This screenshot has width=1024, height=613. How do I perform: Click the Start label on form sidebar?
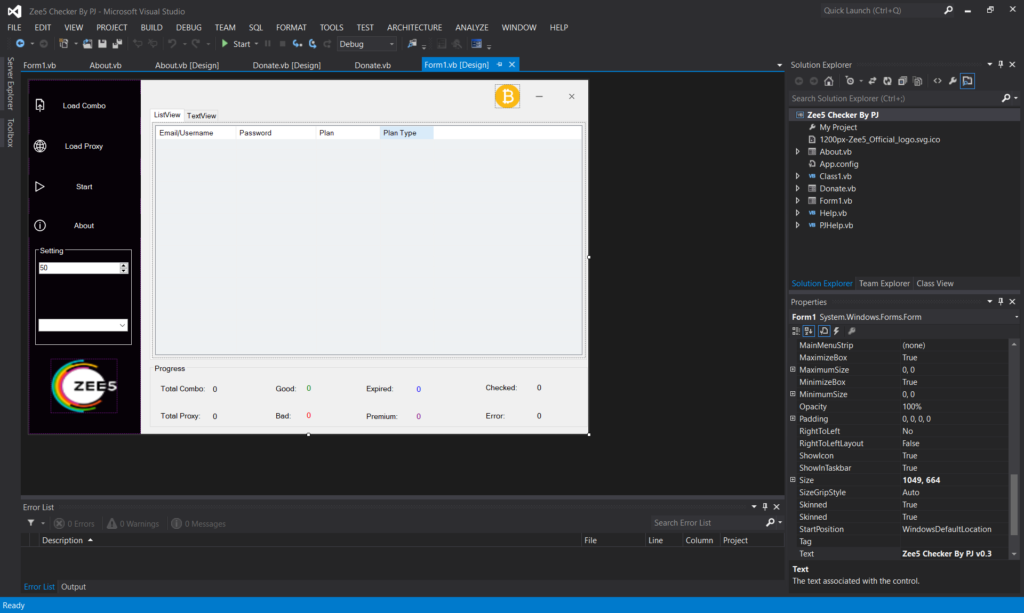(x=84, y=187)
